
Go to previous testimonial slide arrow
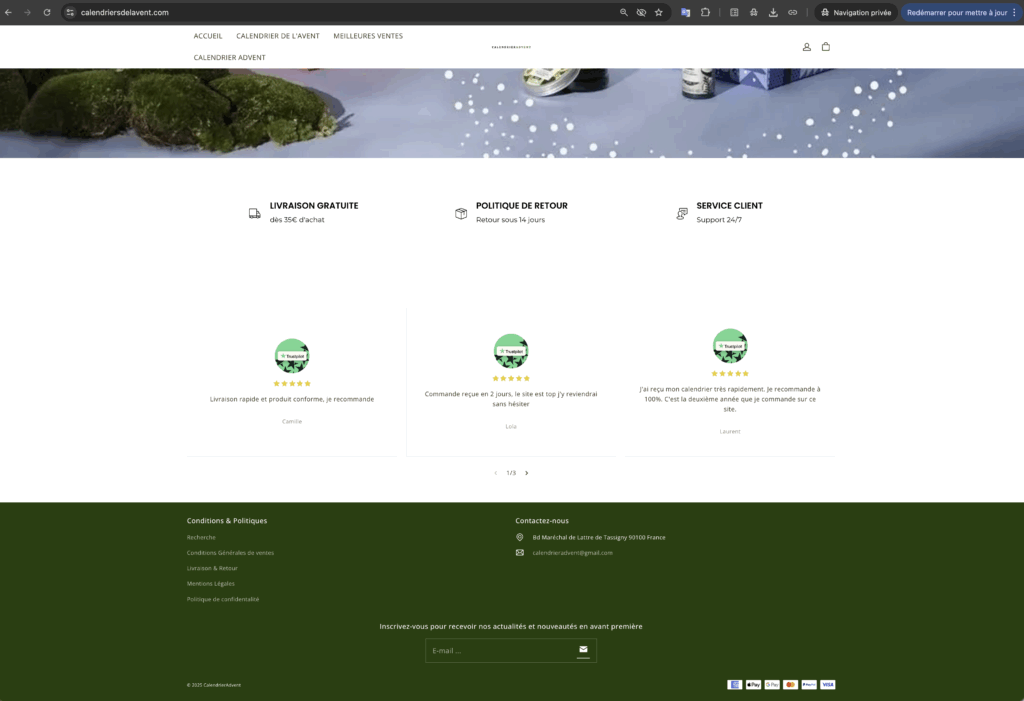(495, 473)
